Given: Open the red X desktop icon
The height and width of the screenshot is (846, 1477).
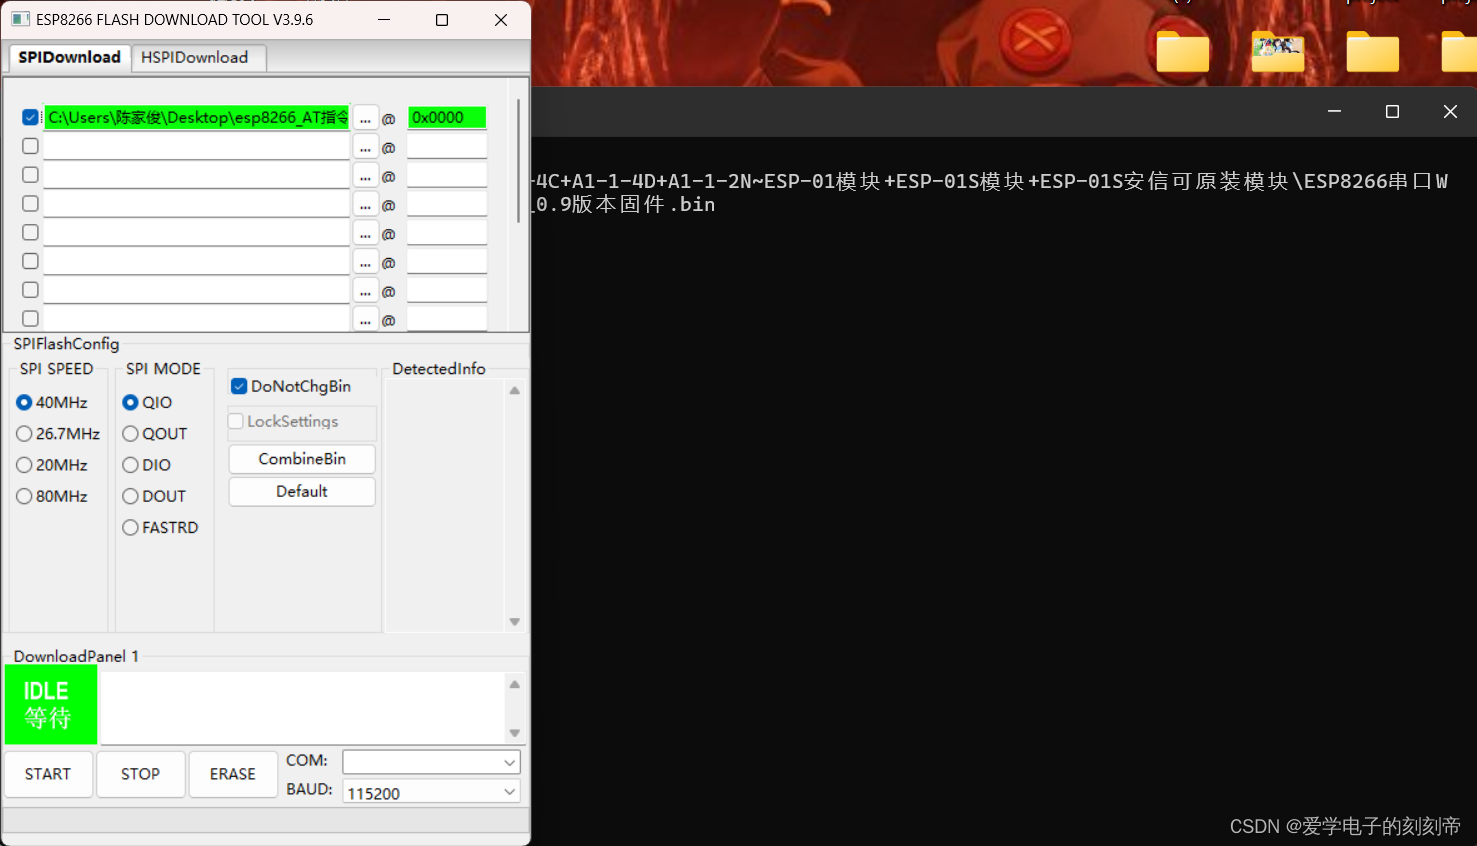Looking at the screenshot, I should click(1036, 40).
